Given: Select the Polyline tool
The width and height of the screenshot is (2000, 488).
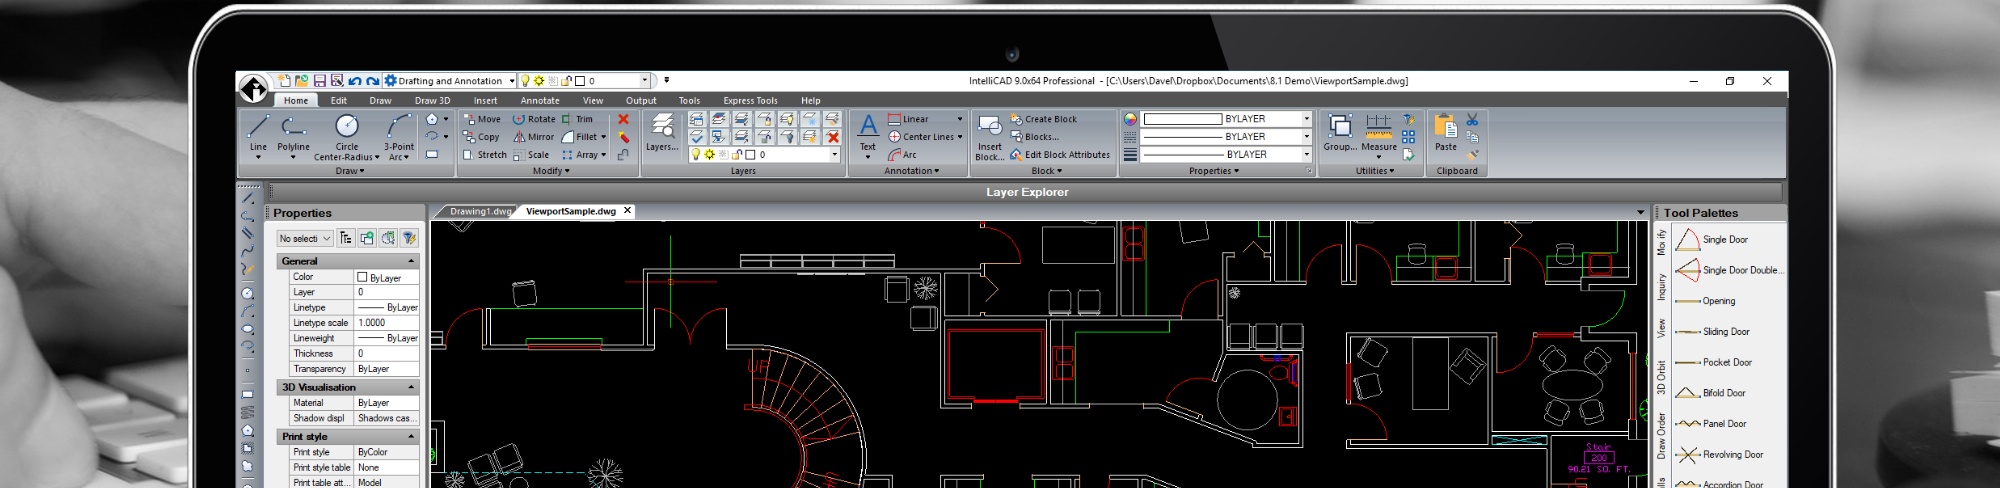Looking at the screenshot, I should click(x=293, y=136).
